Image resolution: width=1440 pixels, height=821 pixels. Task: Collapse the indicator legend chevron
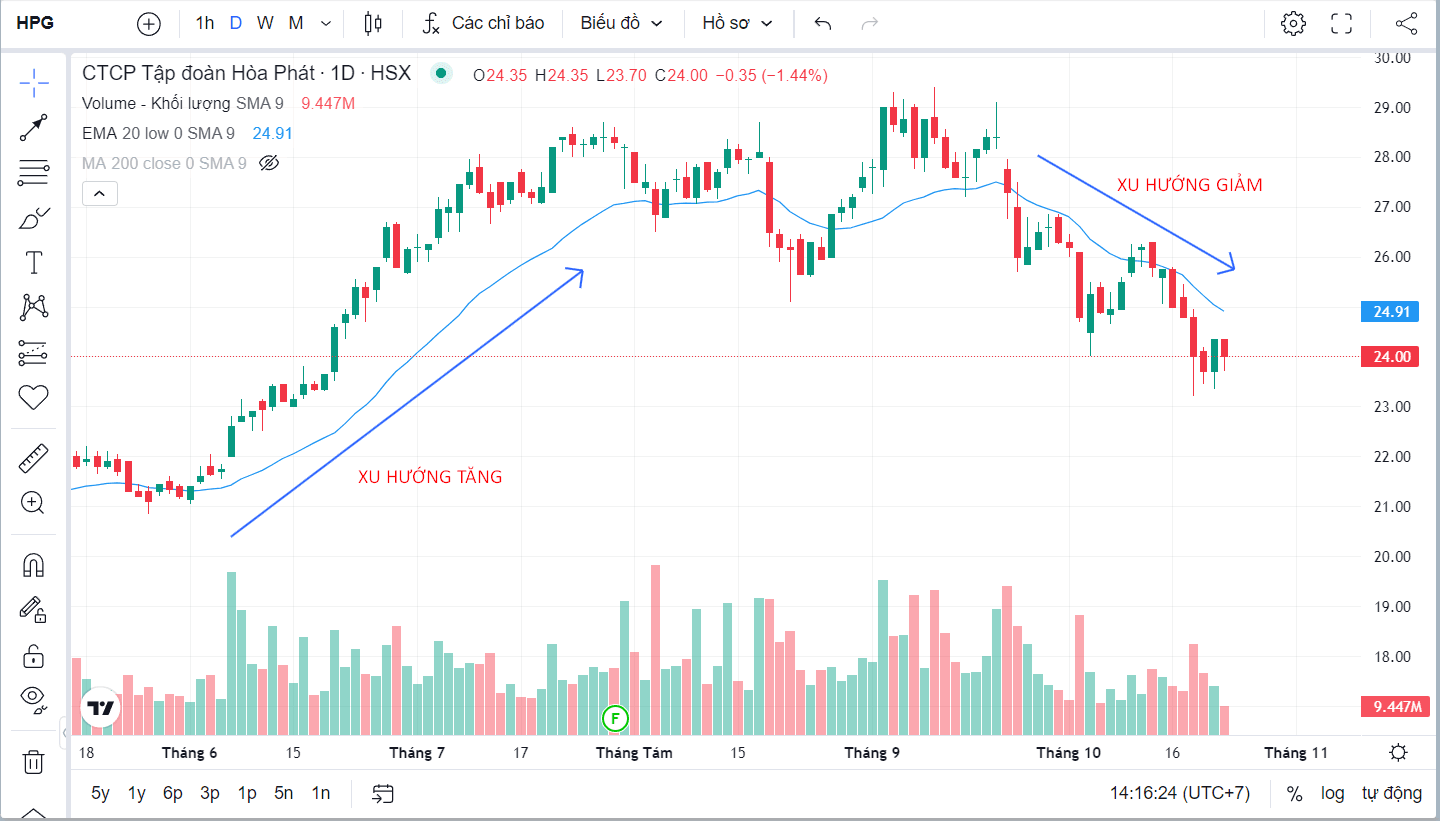[100, 194]
